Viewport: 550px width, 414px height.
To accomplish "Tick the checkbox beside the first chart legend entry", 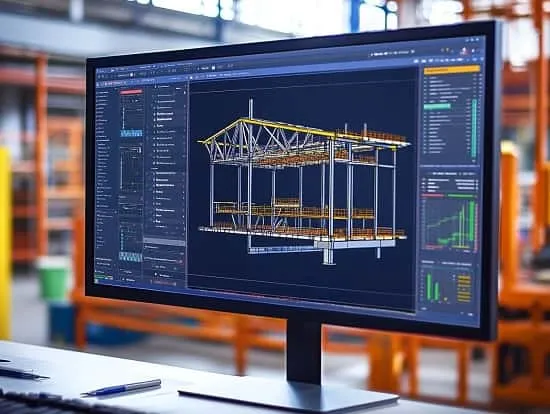I will point(423,180).
